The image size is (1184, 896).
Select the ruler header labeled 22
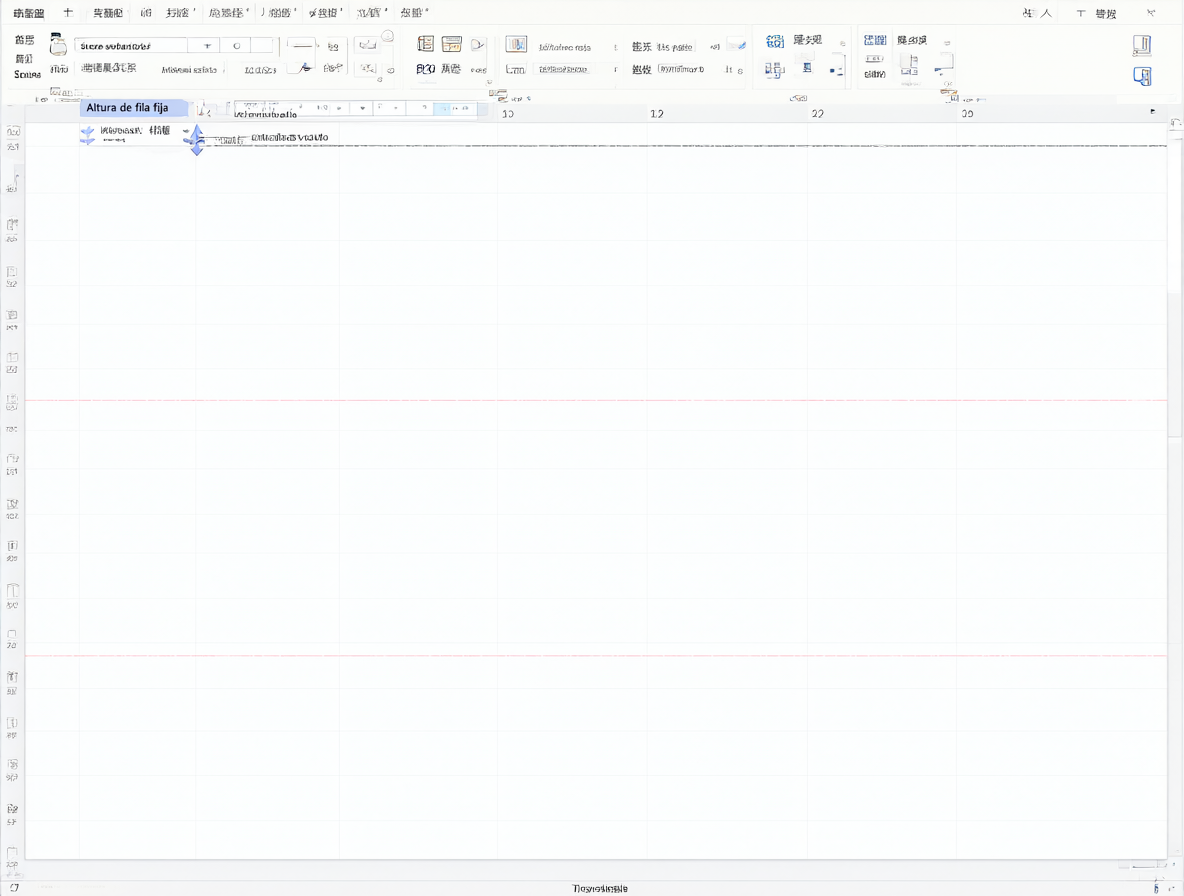pos(817,114)
